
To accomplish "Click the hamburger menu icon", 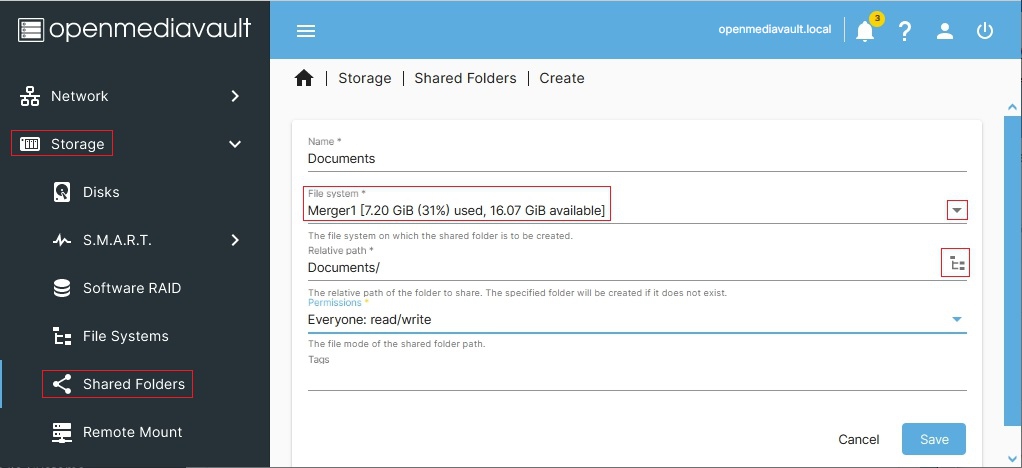I will coord(306,30).
